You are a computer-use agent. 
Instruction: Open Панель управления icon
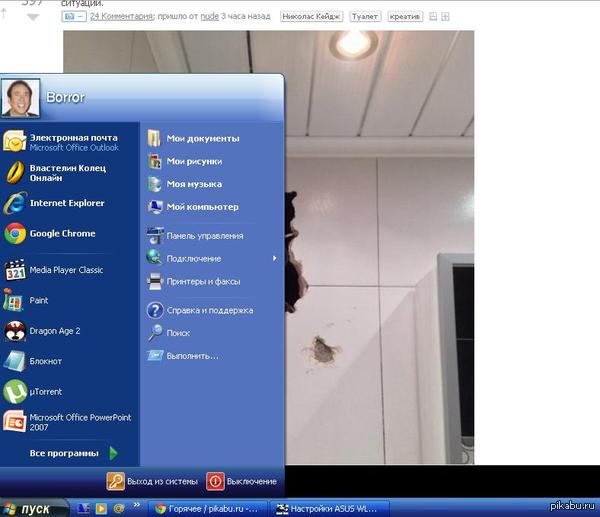[x=155, y=236]
